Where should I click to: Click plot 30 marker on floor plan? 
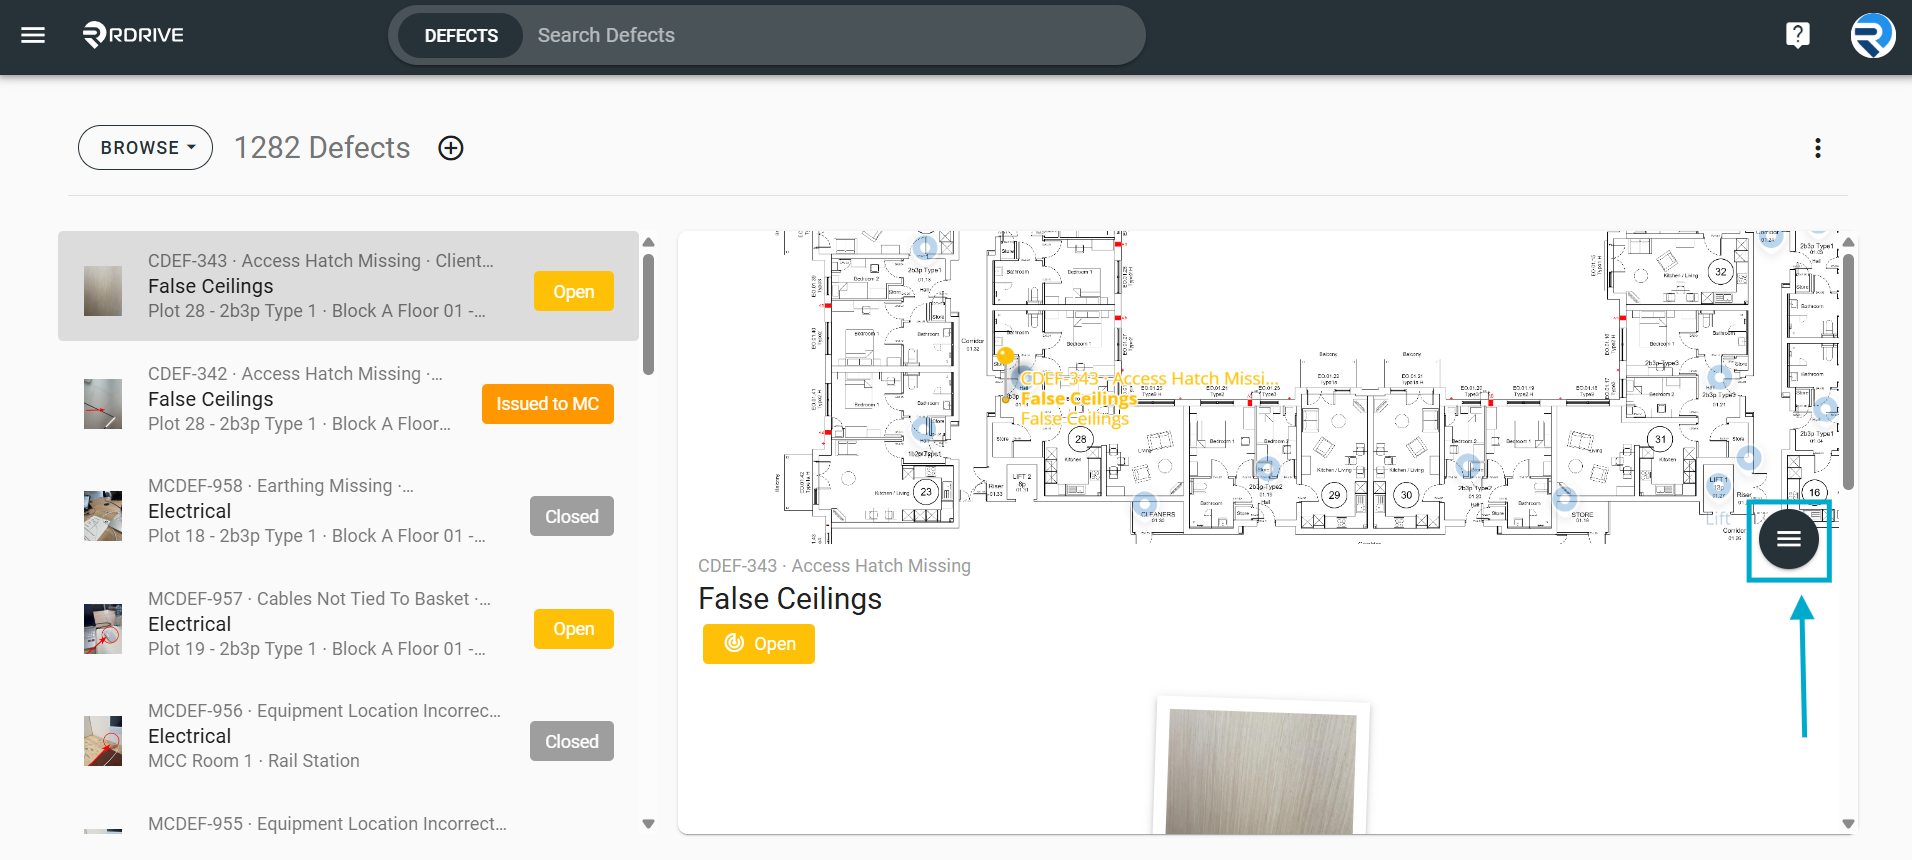[1406, 495]
